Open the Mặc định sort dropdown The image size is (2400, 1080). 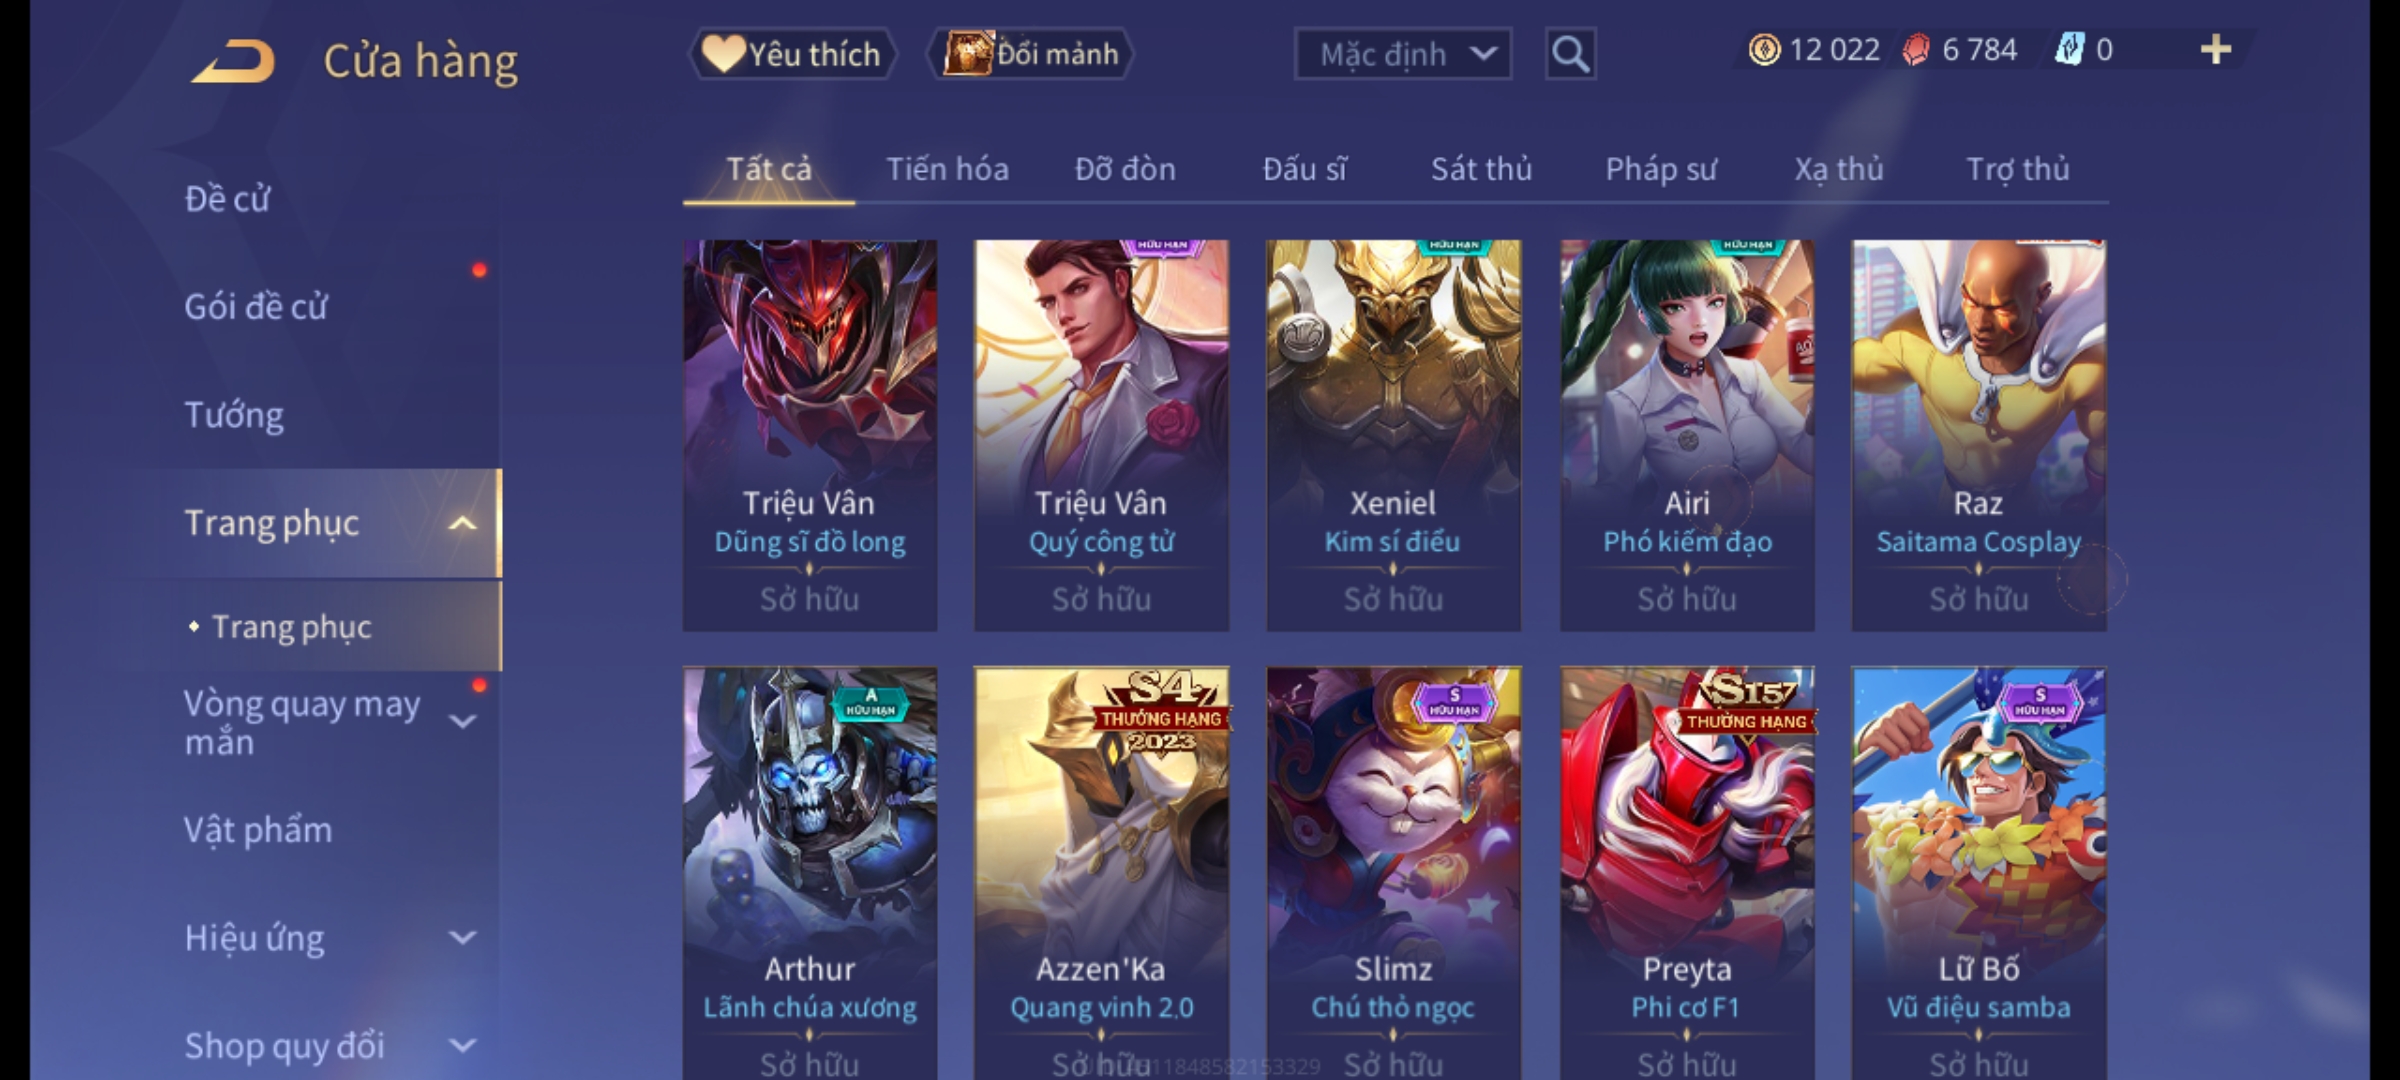coord(1402,54)
